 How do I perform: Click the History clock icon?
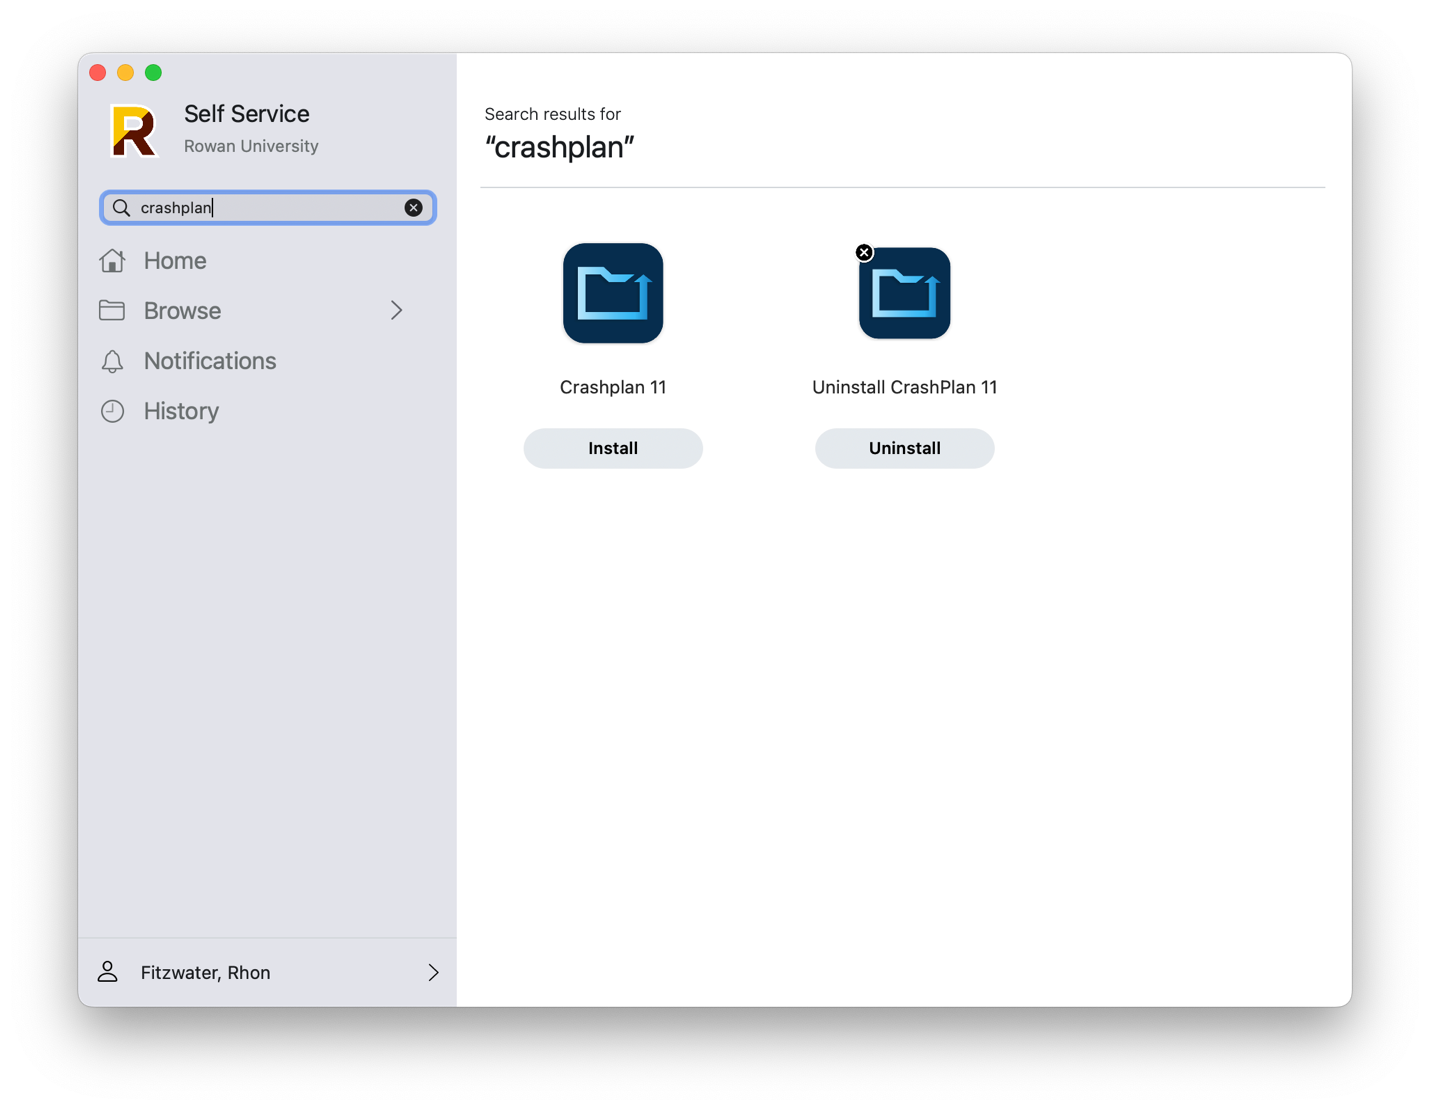coord(112,411)
